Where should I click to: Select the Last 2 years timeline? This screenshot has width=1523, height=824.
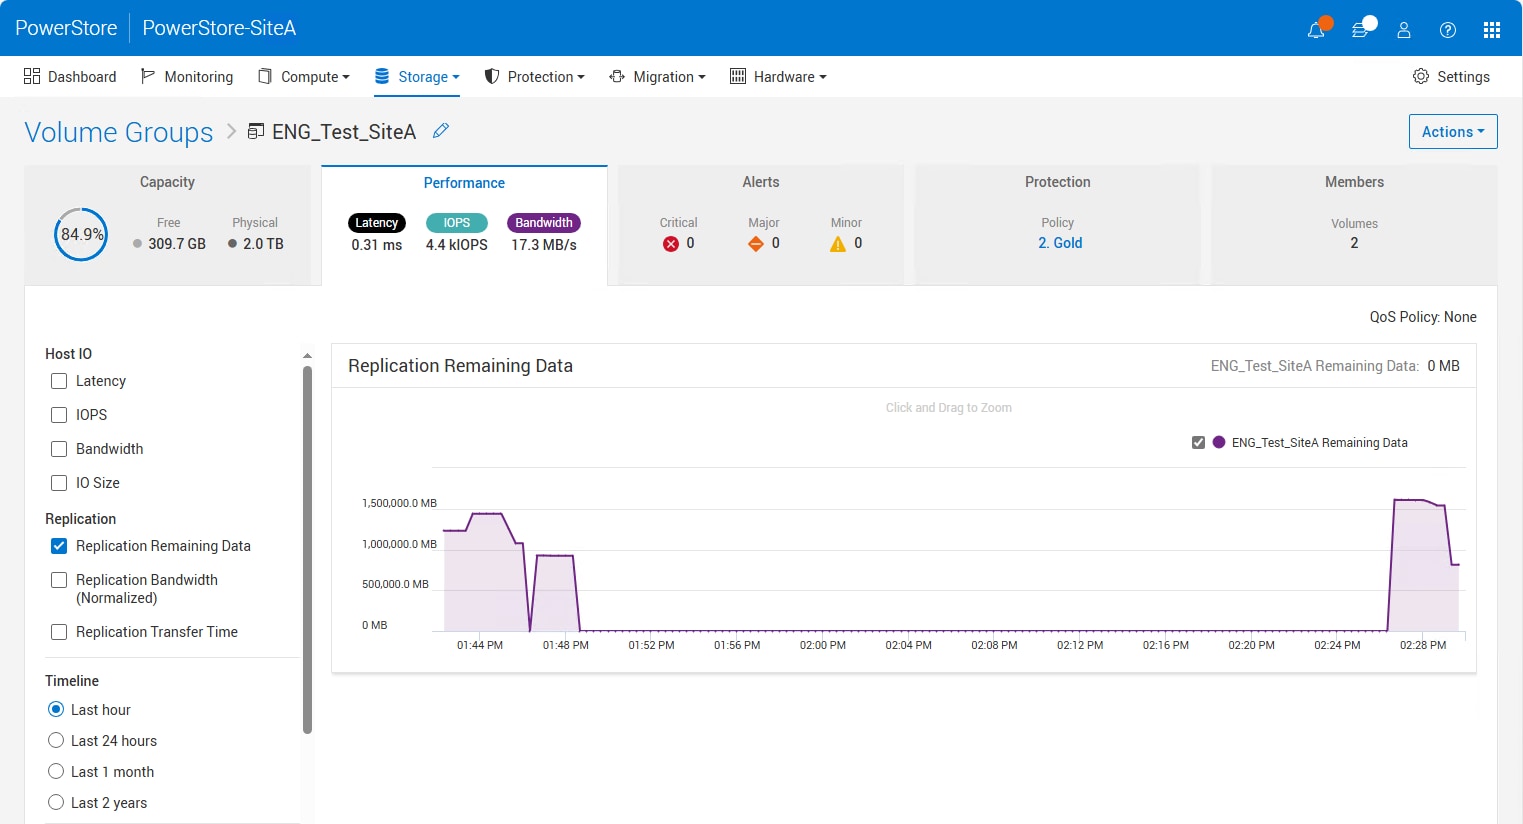coord(56,802)
